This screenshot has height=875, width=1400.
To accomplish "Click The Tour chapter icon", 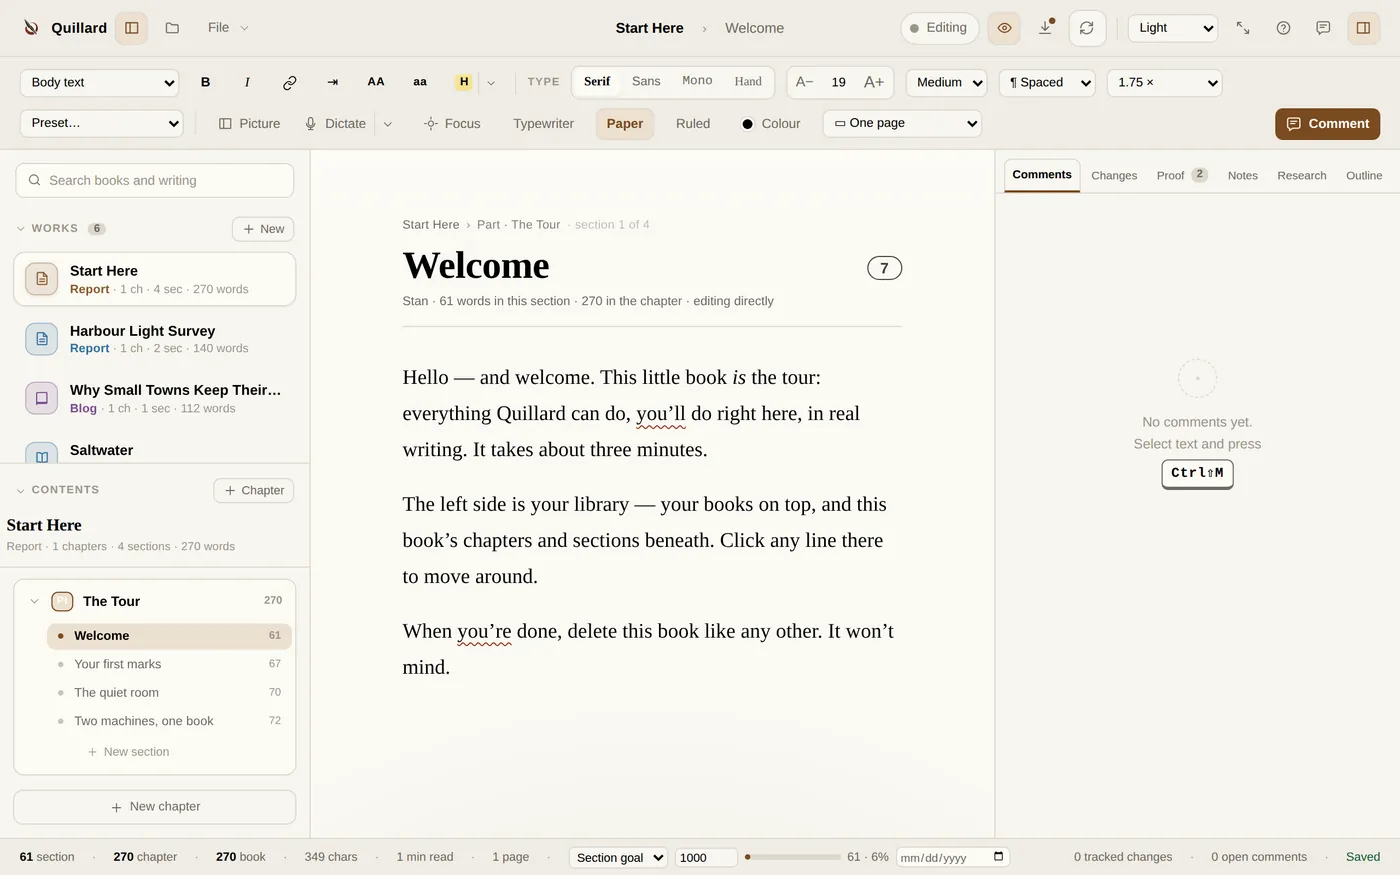I will (62, 601).
